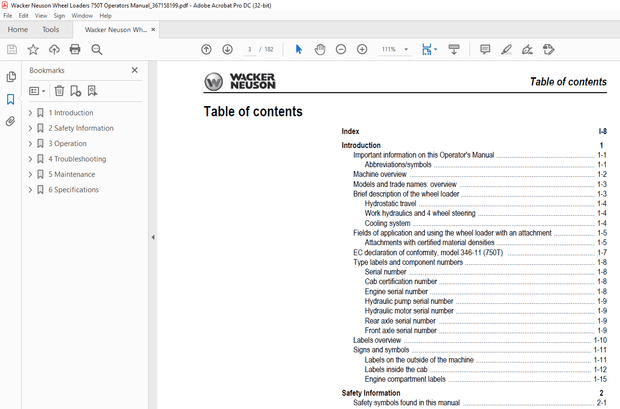Close the Wacker Neuson document tab
620x409 pixels.
tap(153, 30)
